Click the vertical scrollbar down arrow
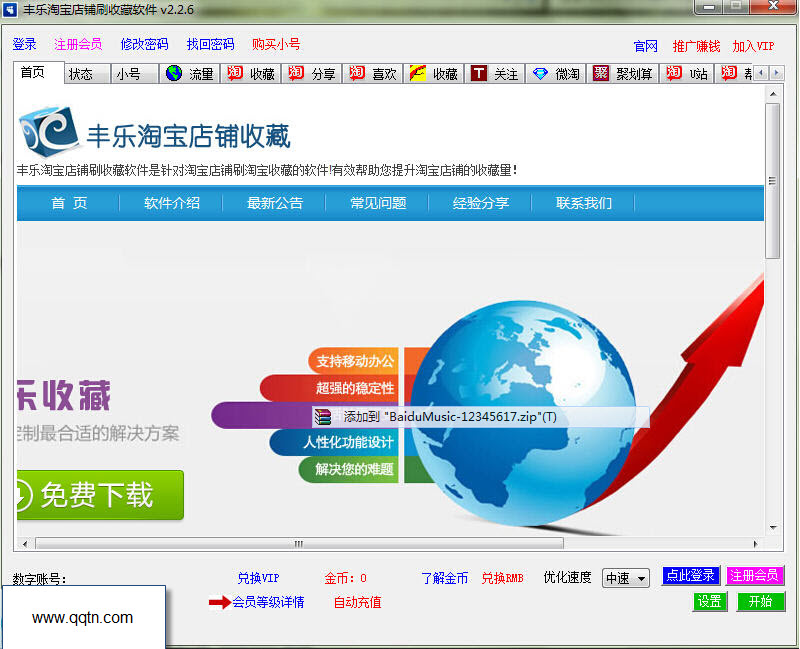Image resolution: width=800 pixels, height=649 pixels. [773, 528]
